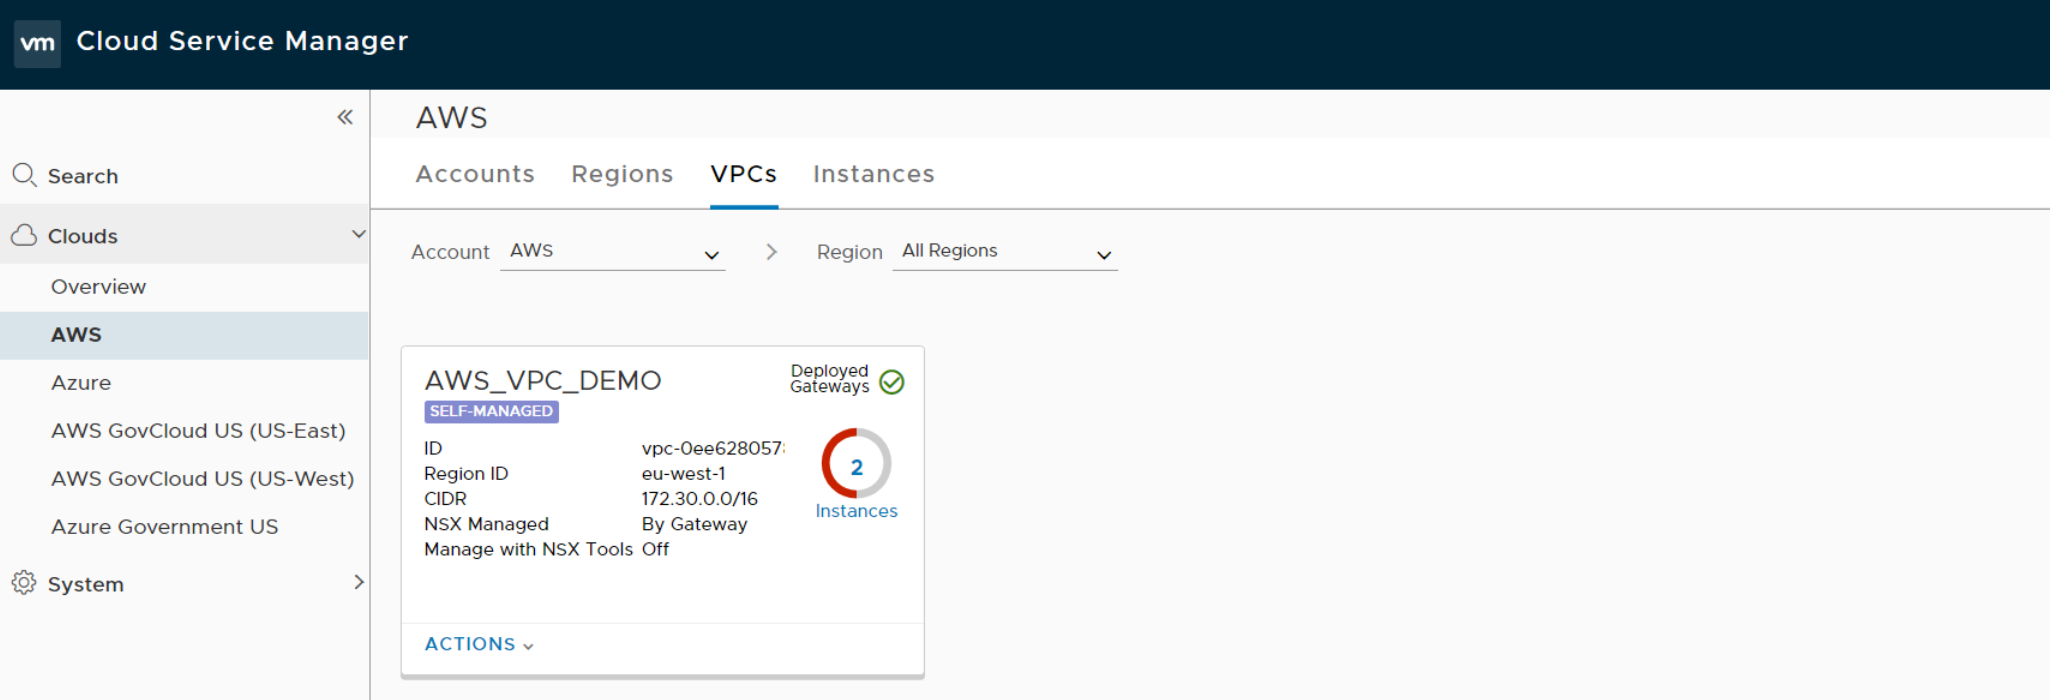Click the CIDR value 172.30.0.0/16

(700, 499)
